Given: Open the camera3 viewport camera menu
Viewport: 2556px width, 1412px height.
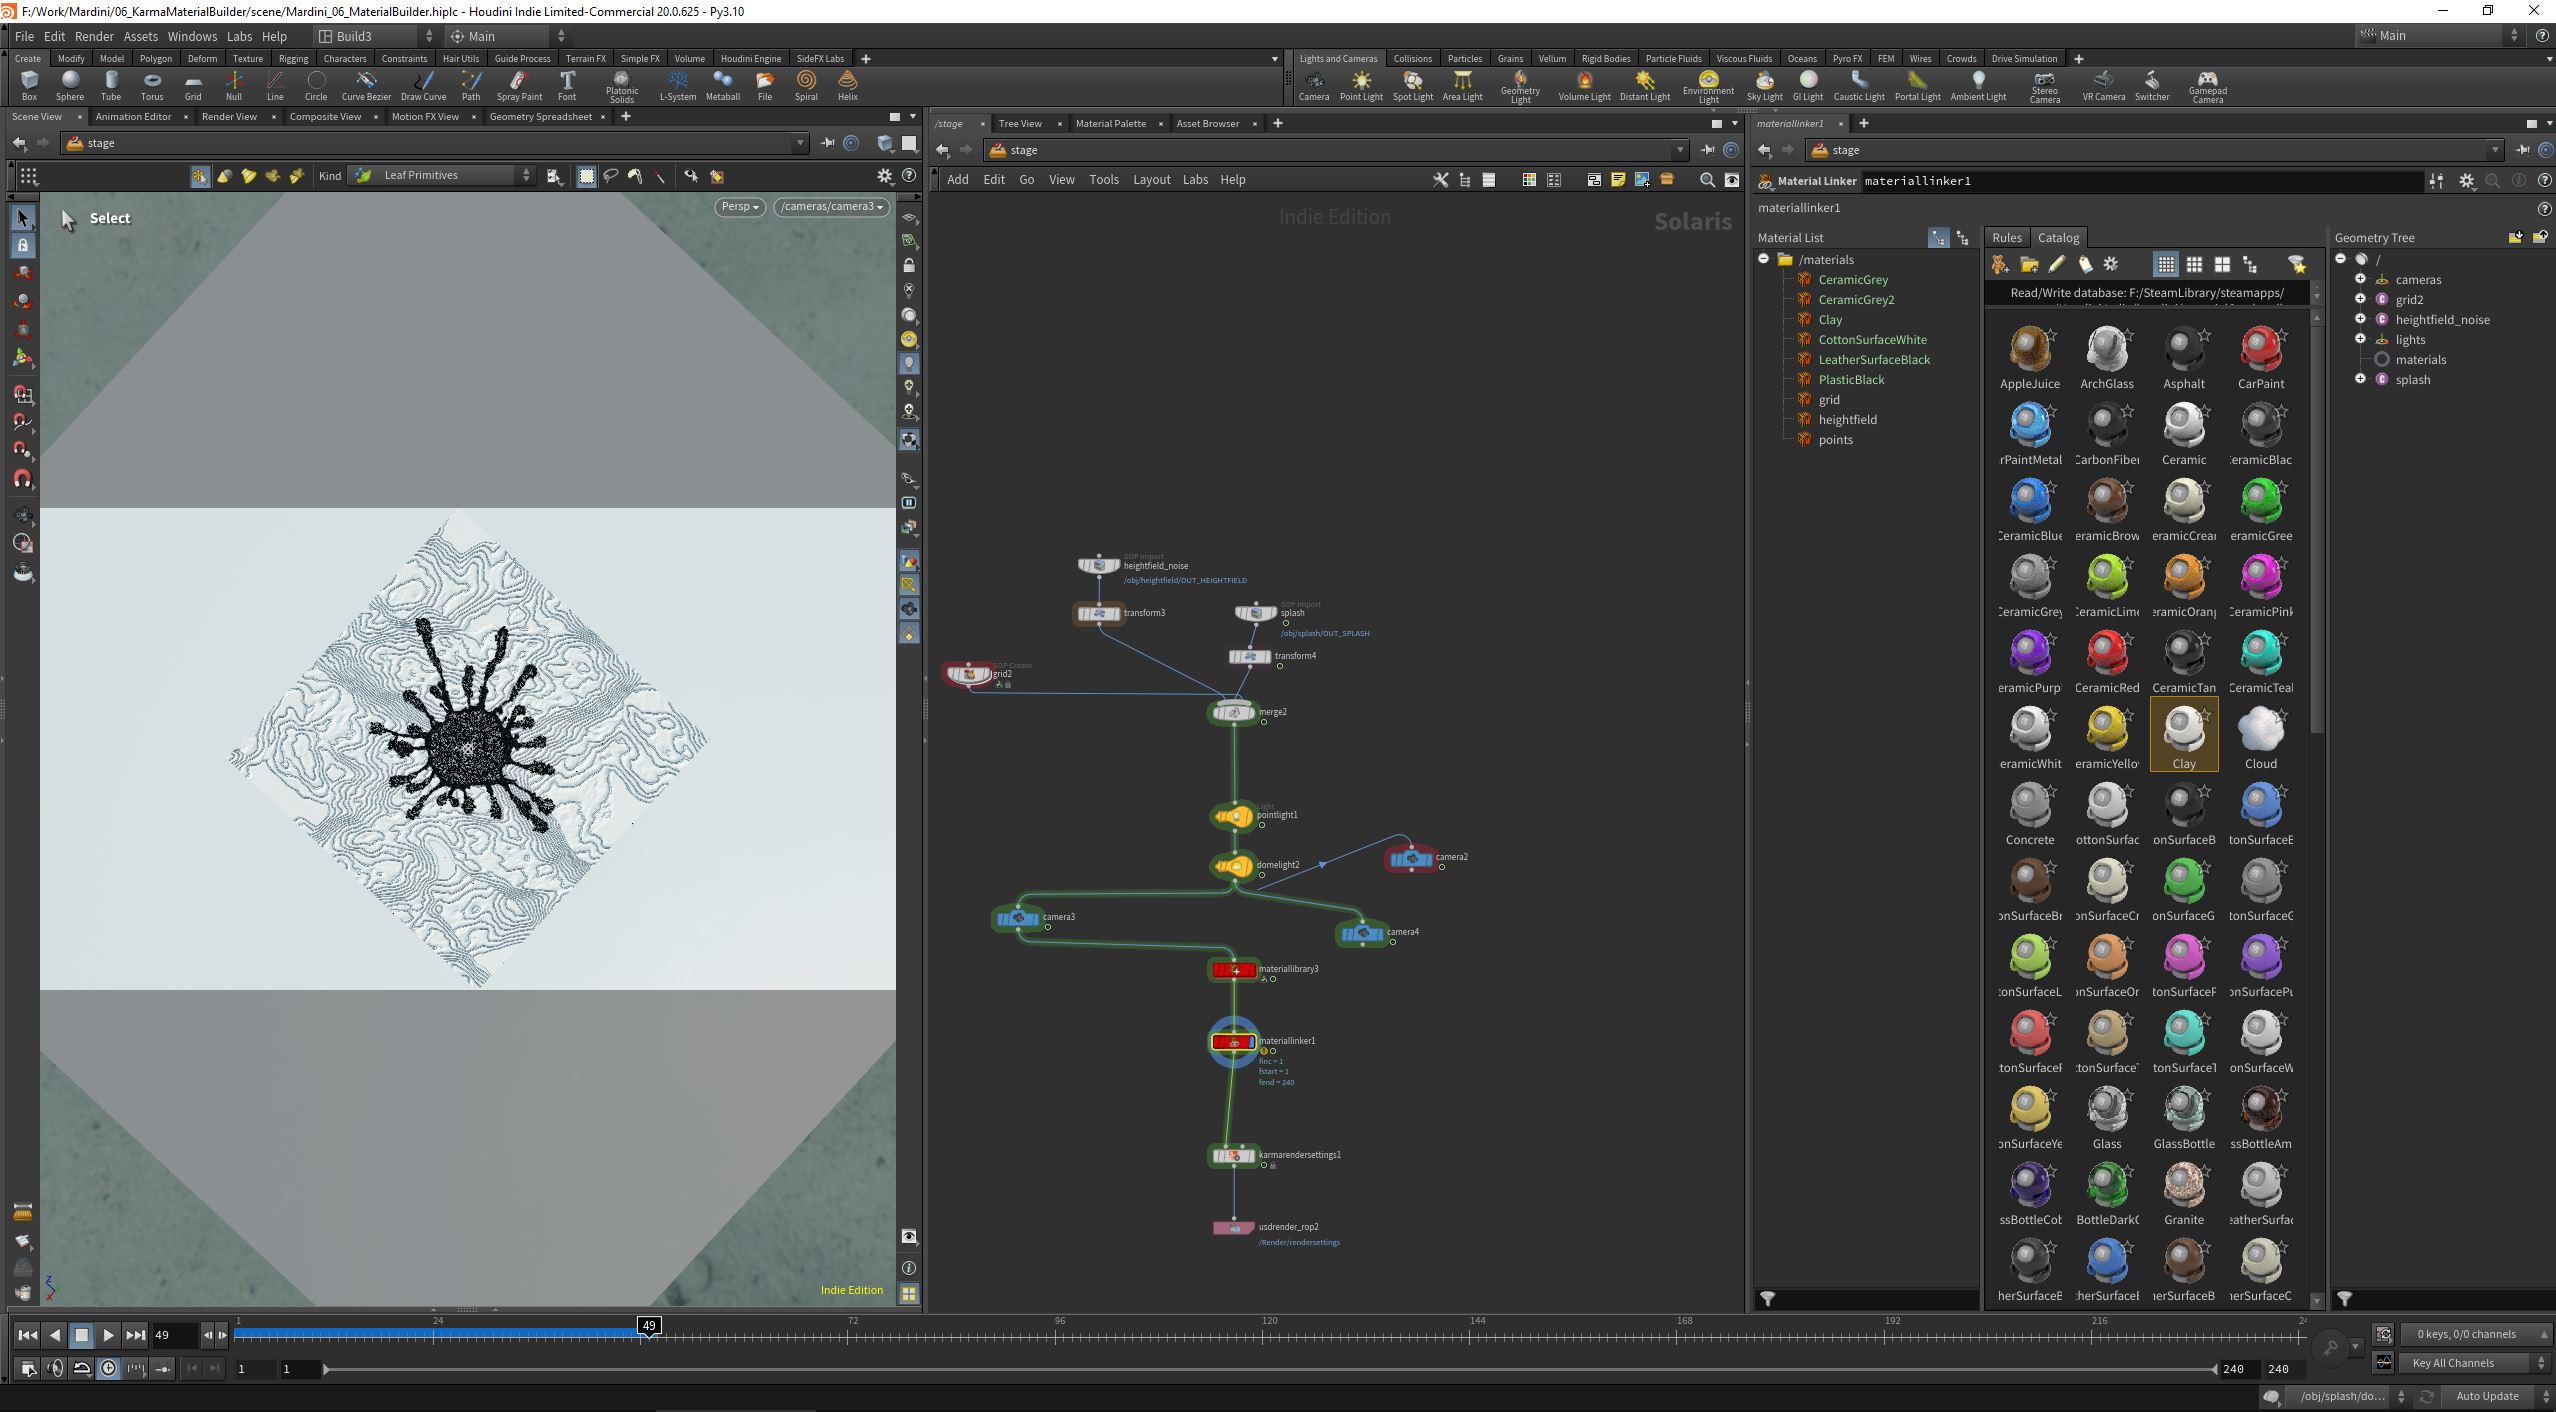Looking at the screenshot, I should (x=832, y=207).
